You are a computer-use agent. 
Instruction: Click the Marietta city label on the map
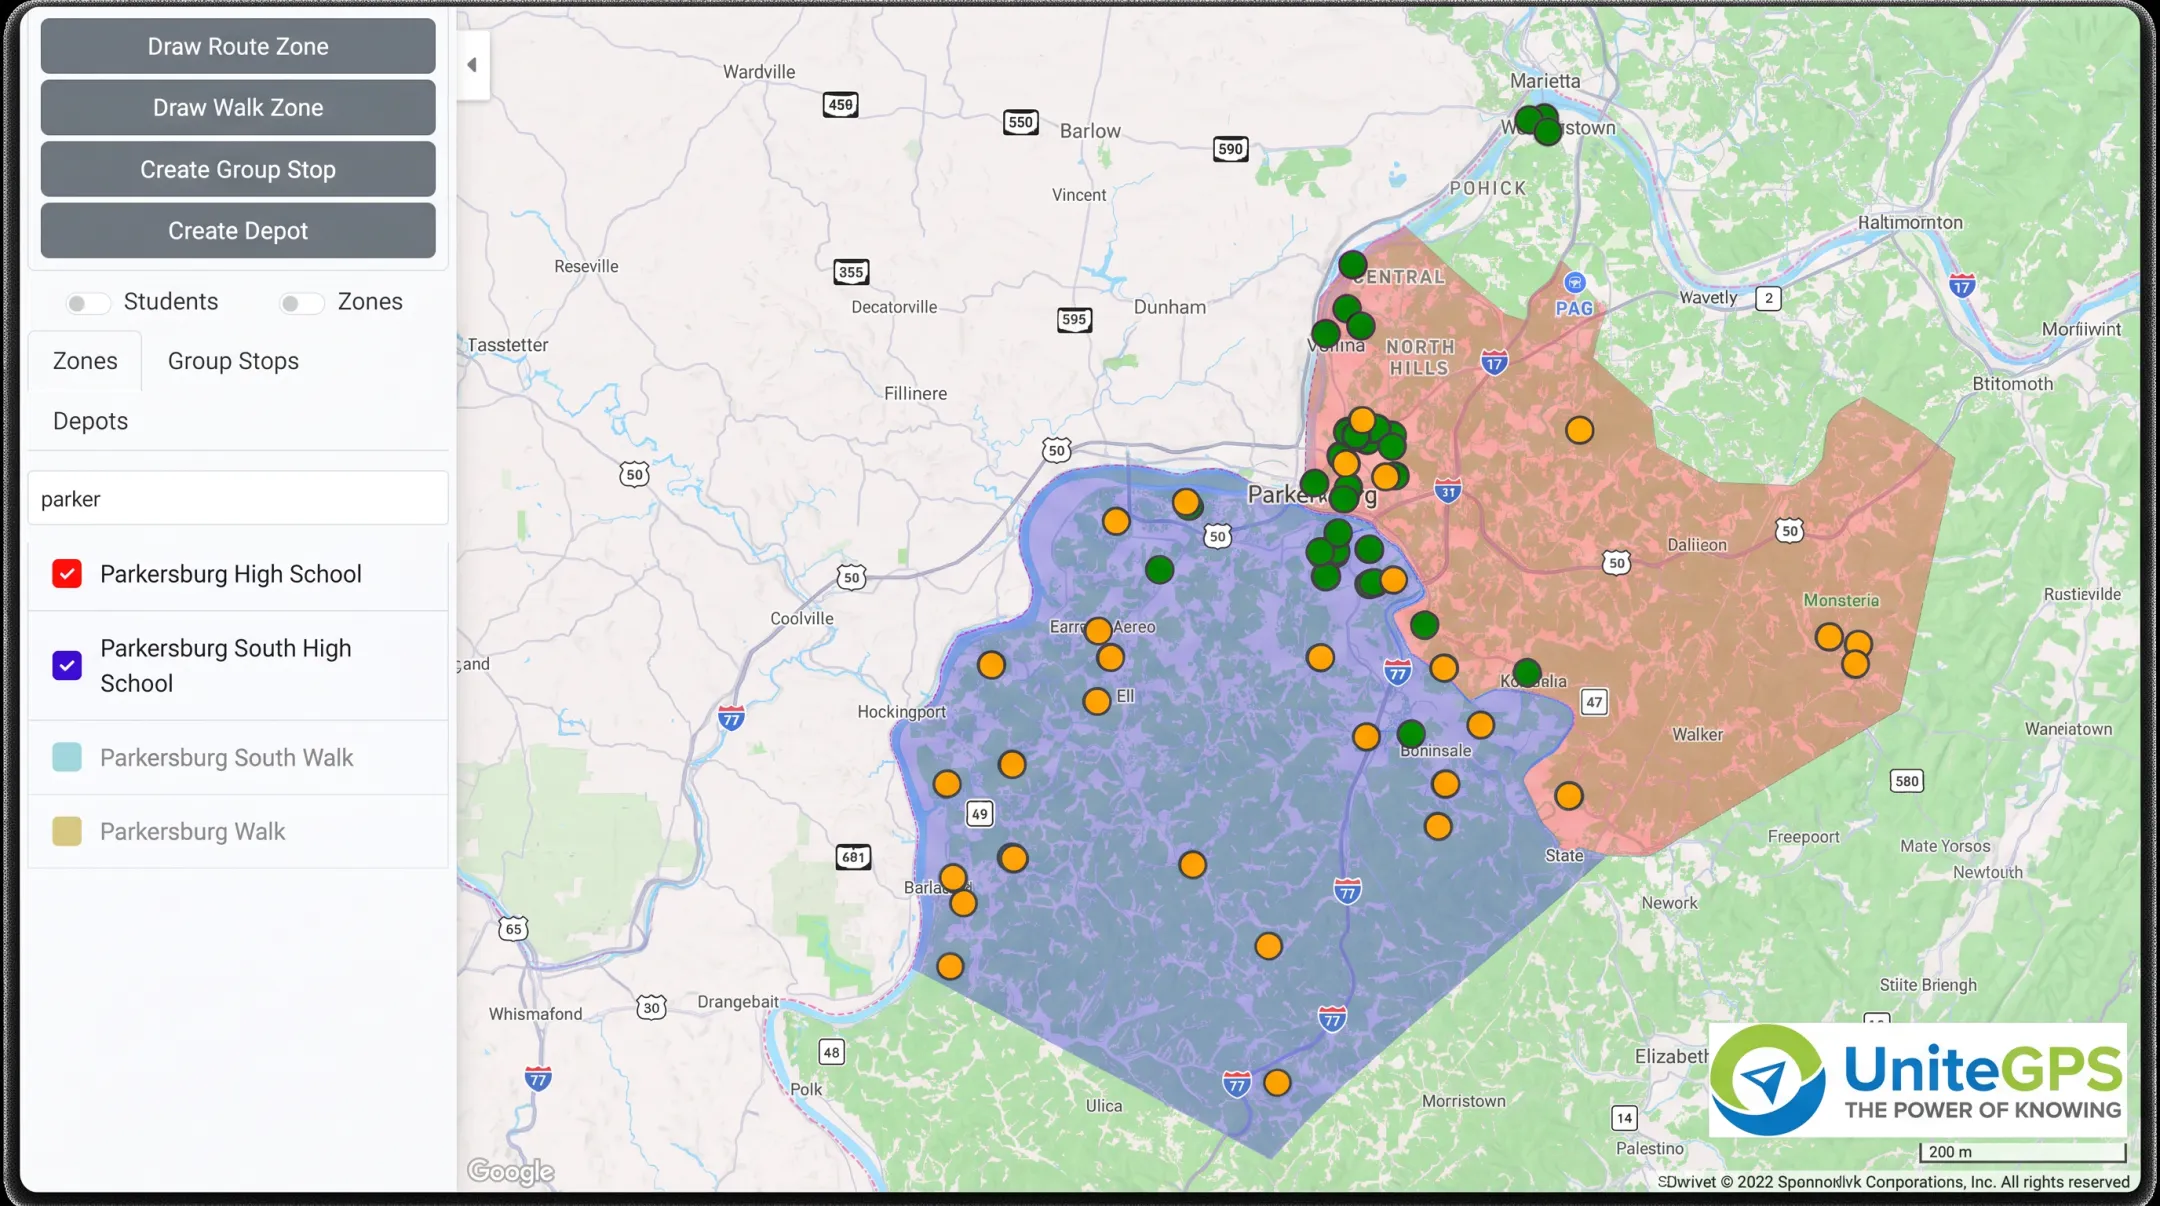1545,81
